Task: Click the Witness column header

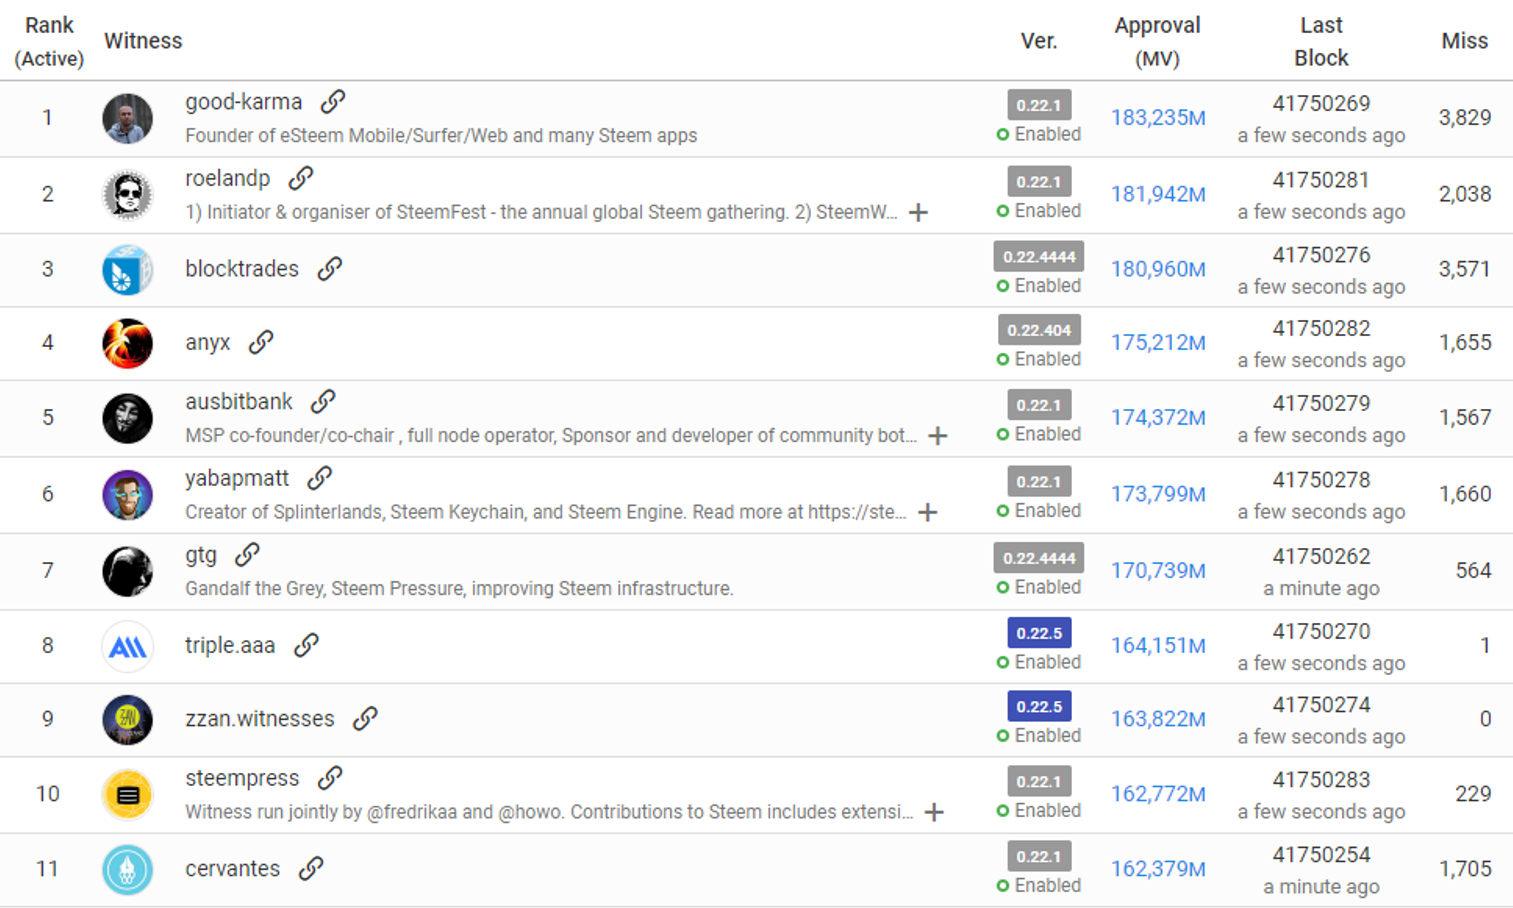Action: [143, 41]
